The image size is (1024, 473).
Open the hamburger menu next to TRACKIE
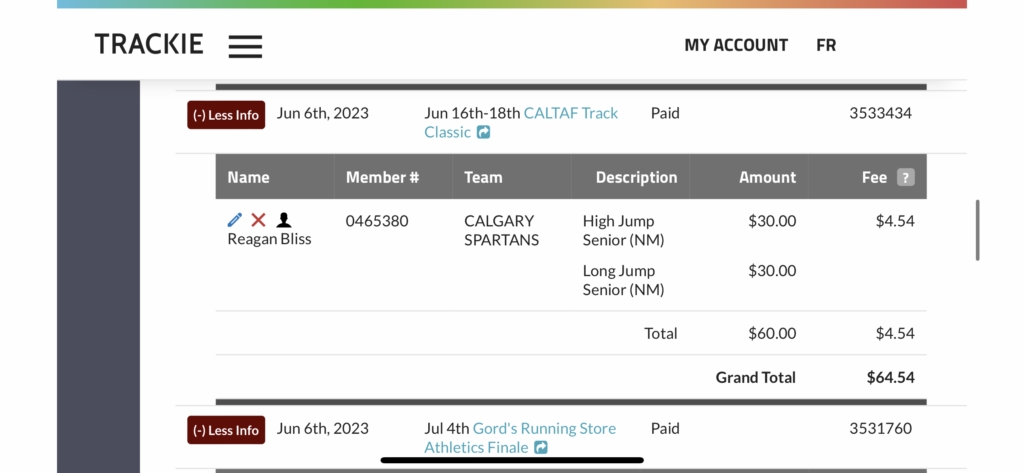pos(245,46)
